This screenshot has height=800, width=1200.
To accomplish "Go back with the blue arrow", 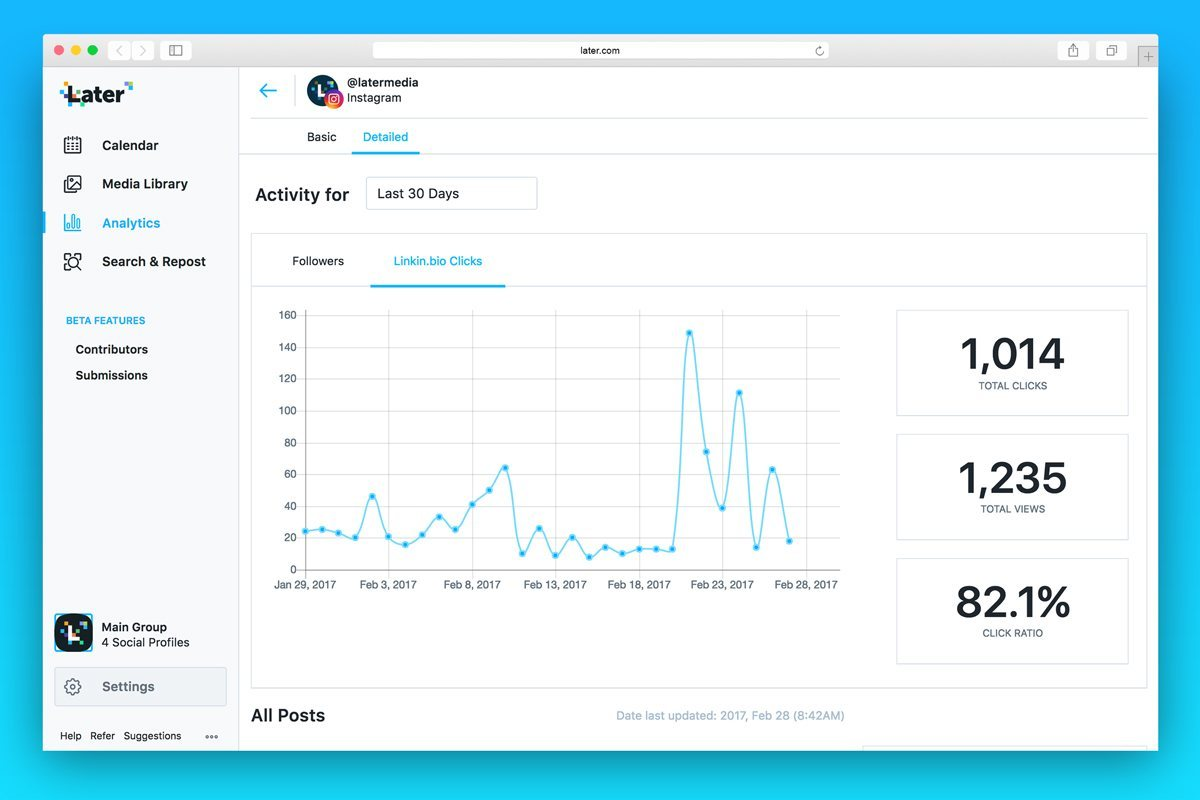I will pos(268,90).
